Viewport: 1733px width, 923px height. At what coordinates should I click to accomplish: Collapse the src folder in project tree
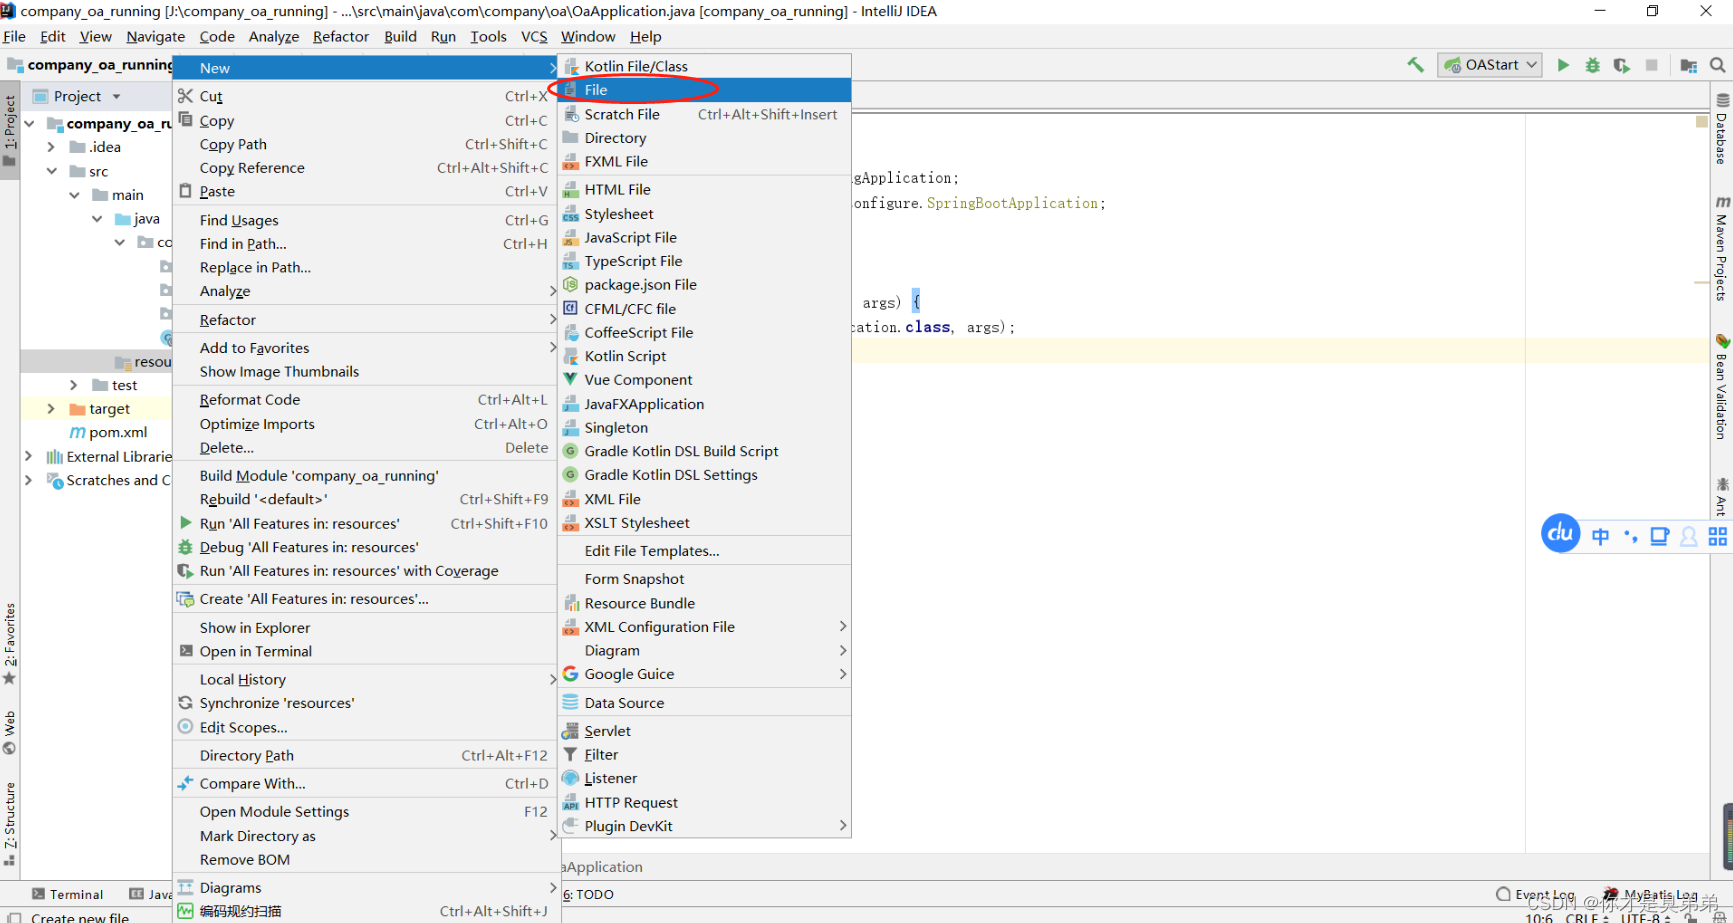click(51, 171)
